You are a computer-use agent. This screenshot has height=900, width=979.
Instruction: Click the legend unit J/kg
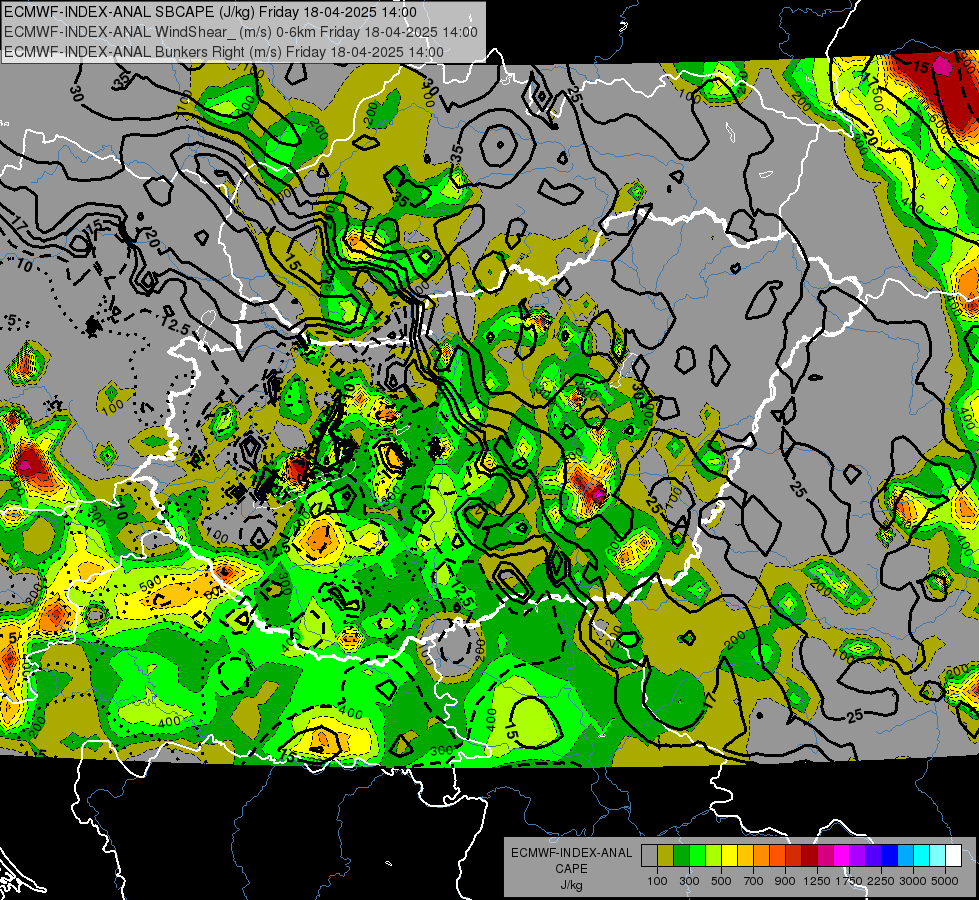point(572,885)
